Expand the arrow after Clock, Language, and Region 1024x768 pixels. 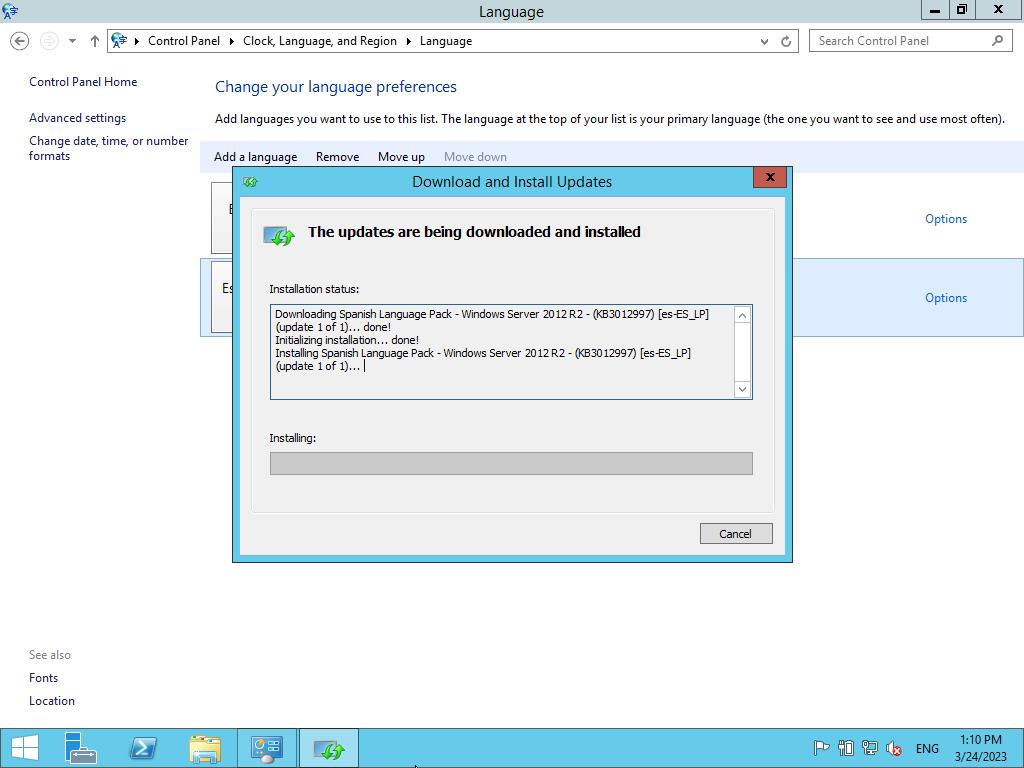click(x=409, y=41)
